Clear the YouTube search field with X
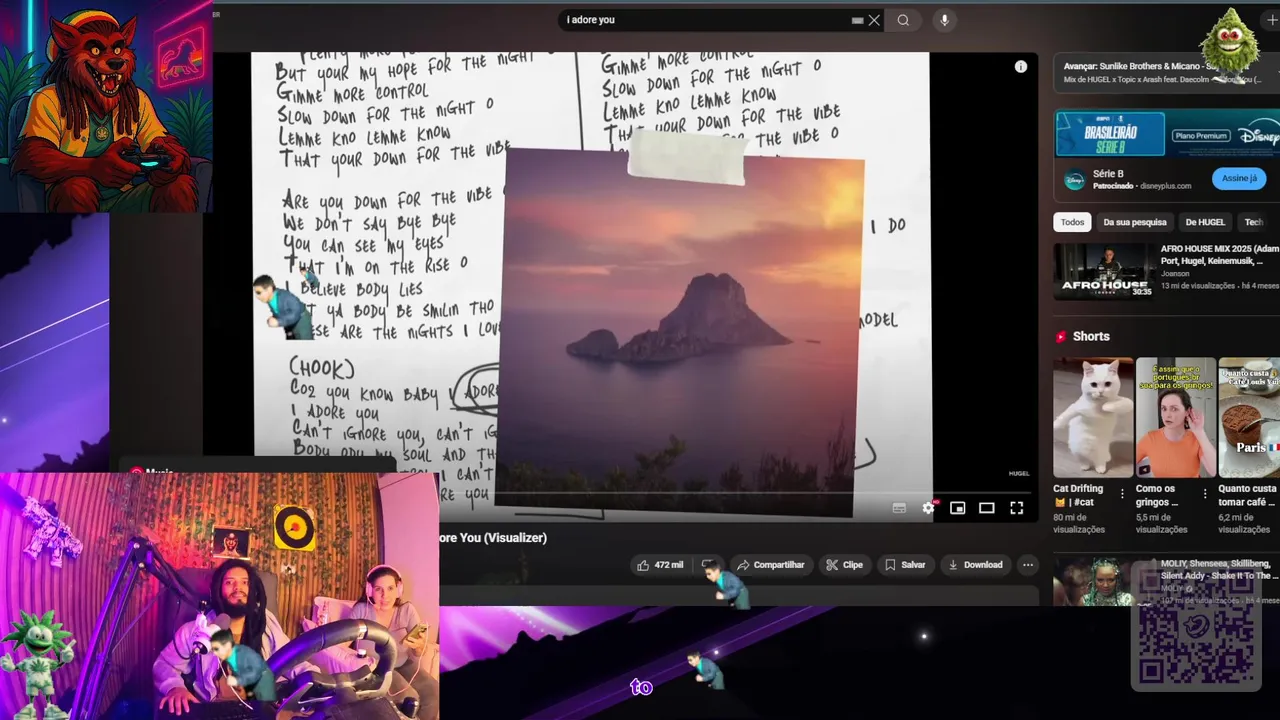This screenshot has height=720, width=1280. (874, 20)
